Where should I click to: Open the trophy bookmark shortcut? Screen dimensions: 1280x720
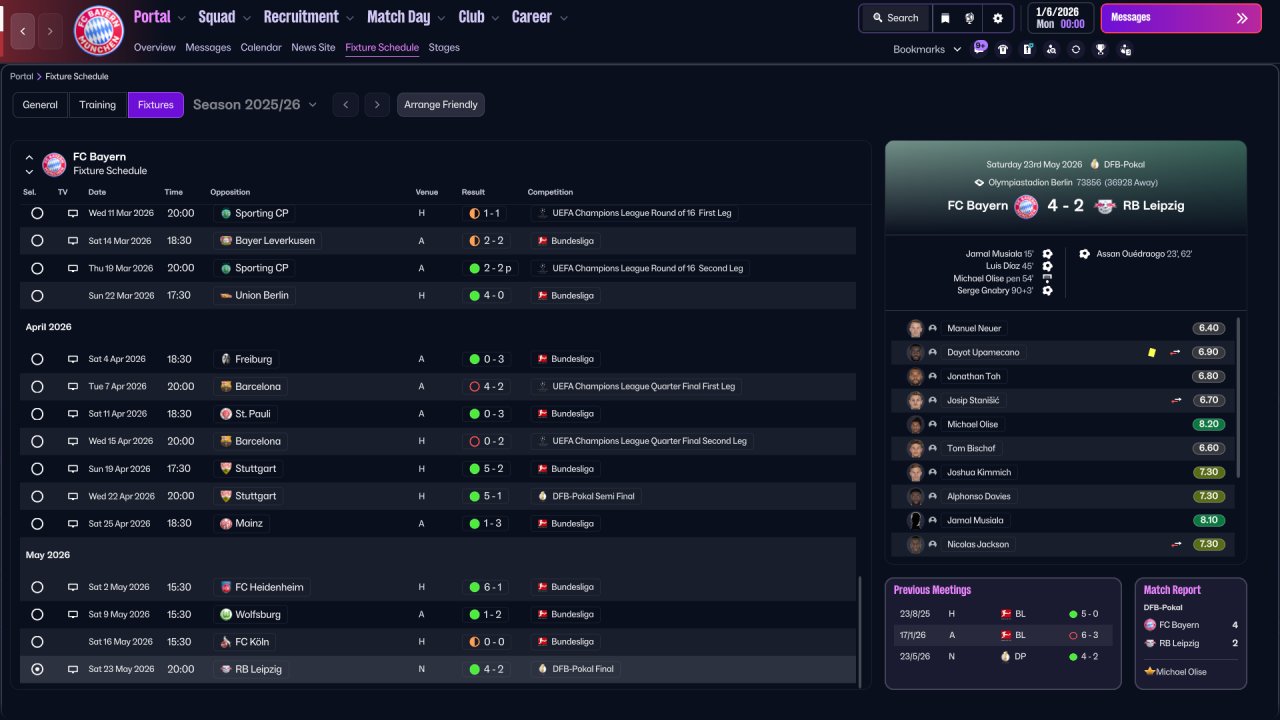tap(1100, 49)
